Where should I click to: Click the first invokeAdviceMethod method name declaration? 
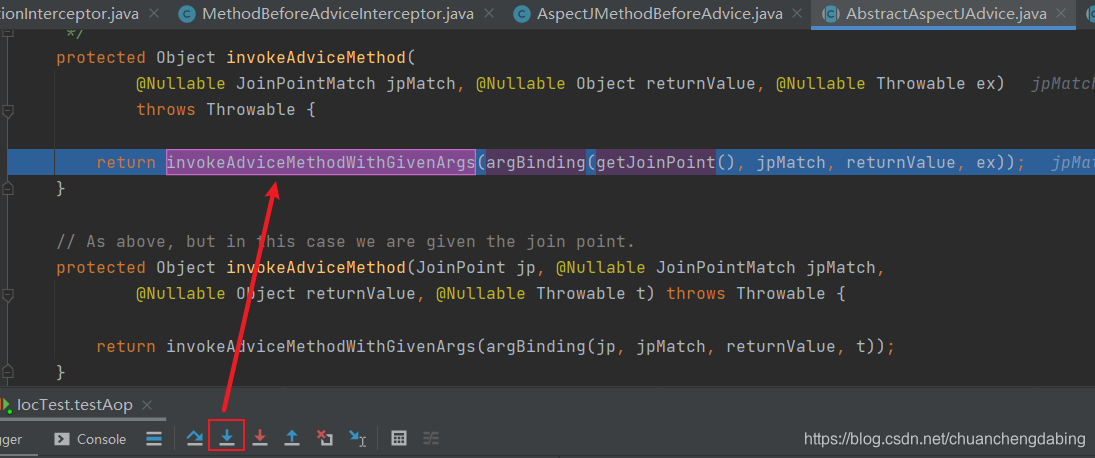pos(316,57)
